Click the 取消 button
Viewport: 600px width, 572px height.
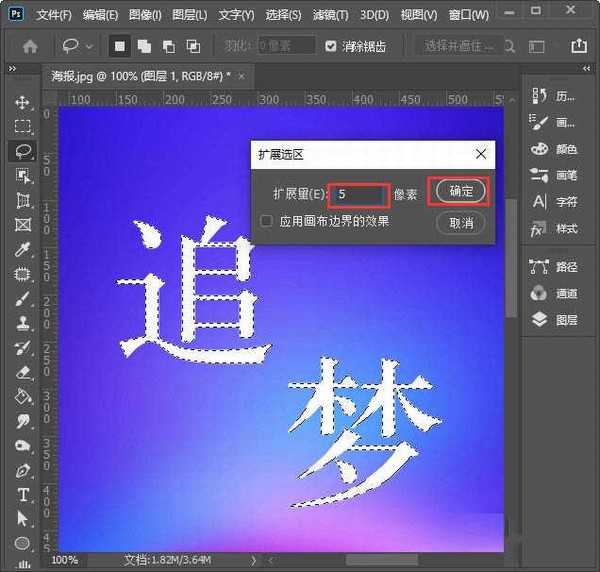pyautogui.click(x=461, y=223)
